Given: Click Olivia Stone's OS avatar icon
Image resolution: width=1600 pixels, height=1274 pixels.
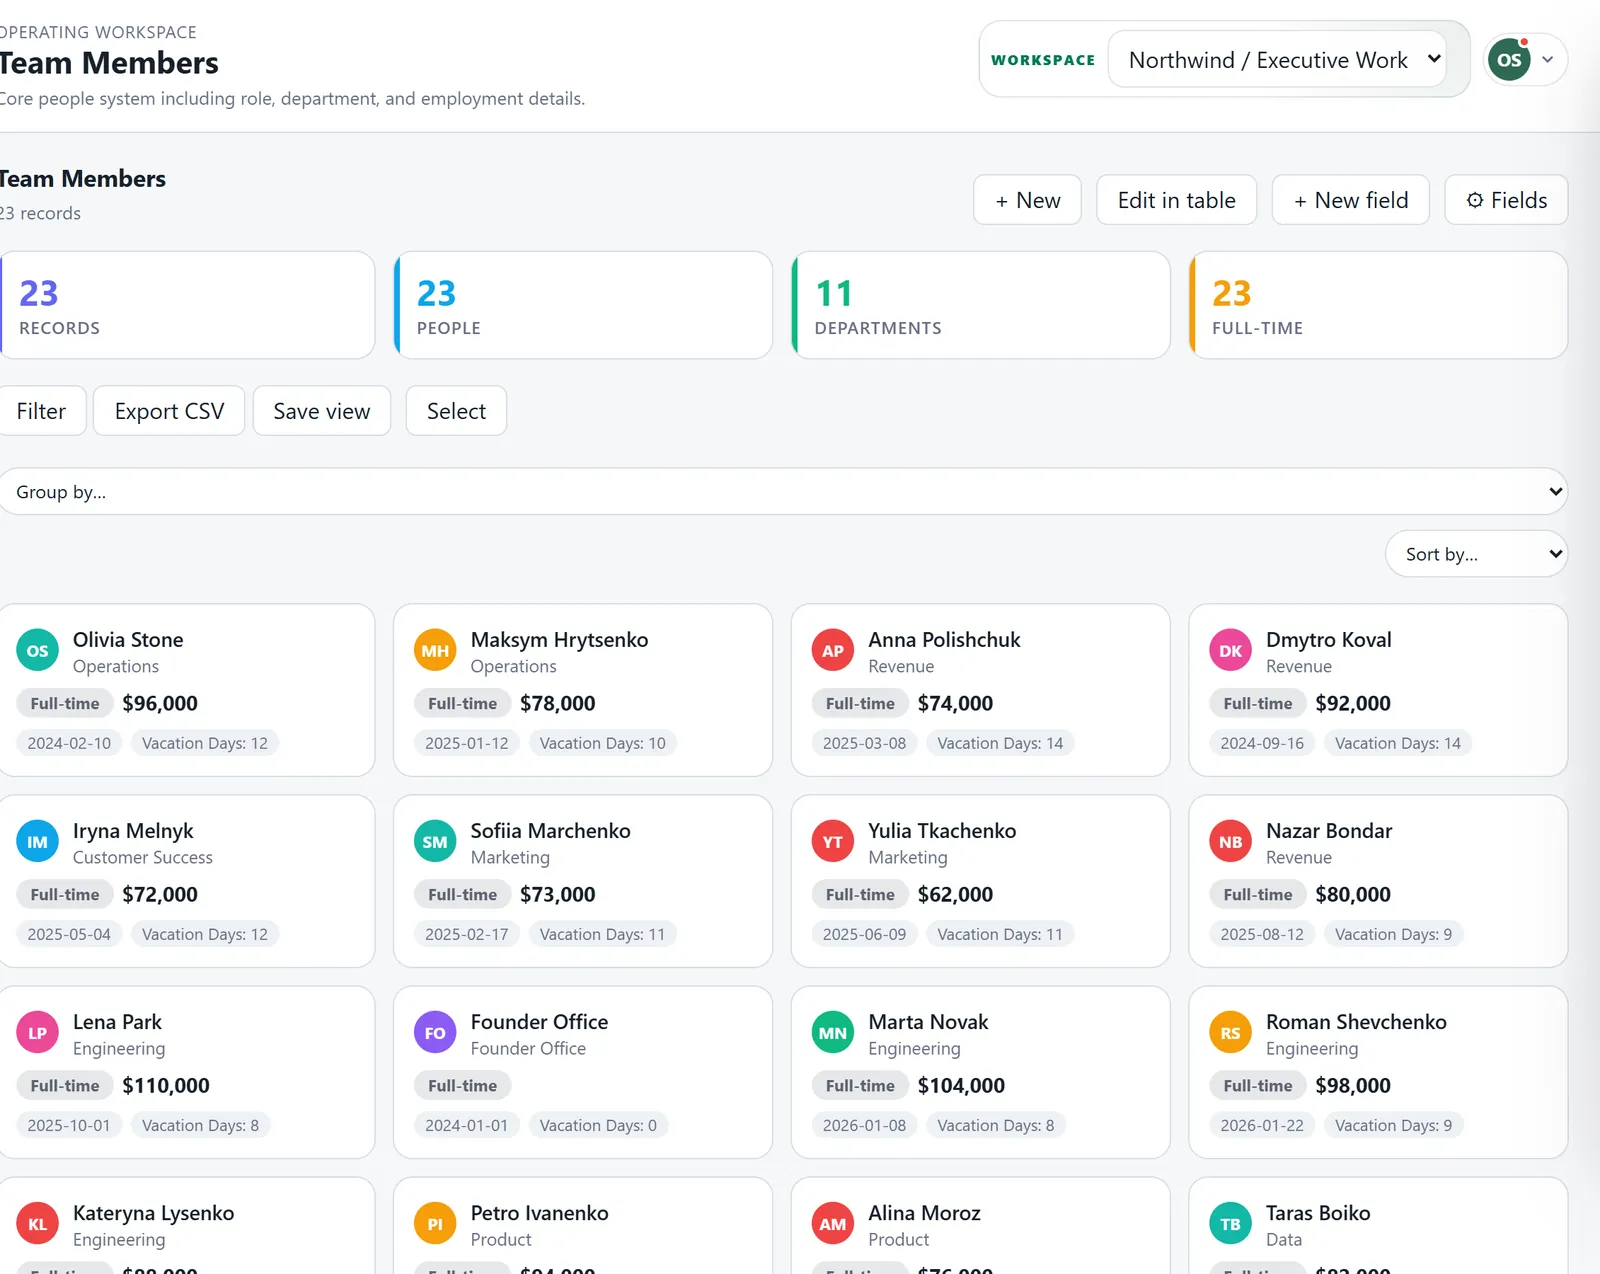Looking at the screenshot, I should tap(37, 651).
